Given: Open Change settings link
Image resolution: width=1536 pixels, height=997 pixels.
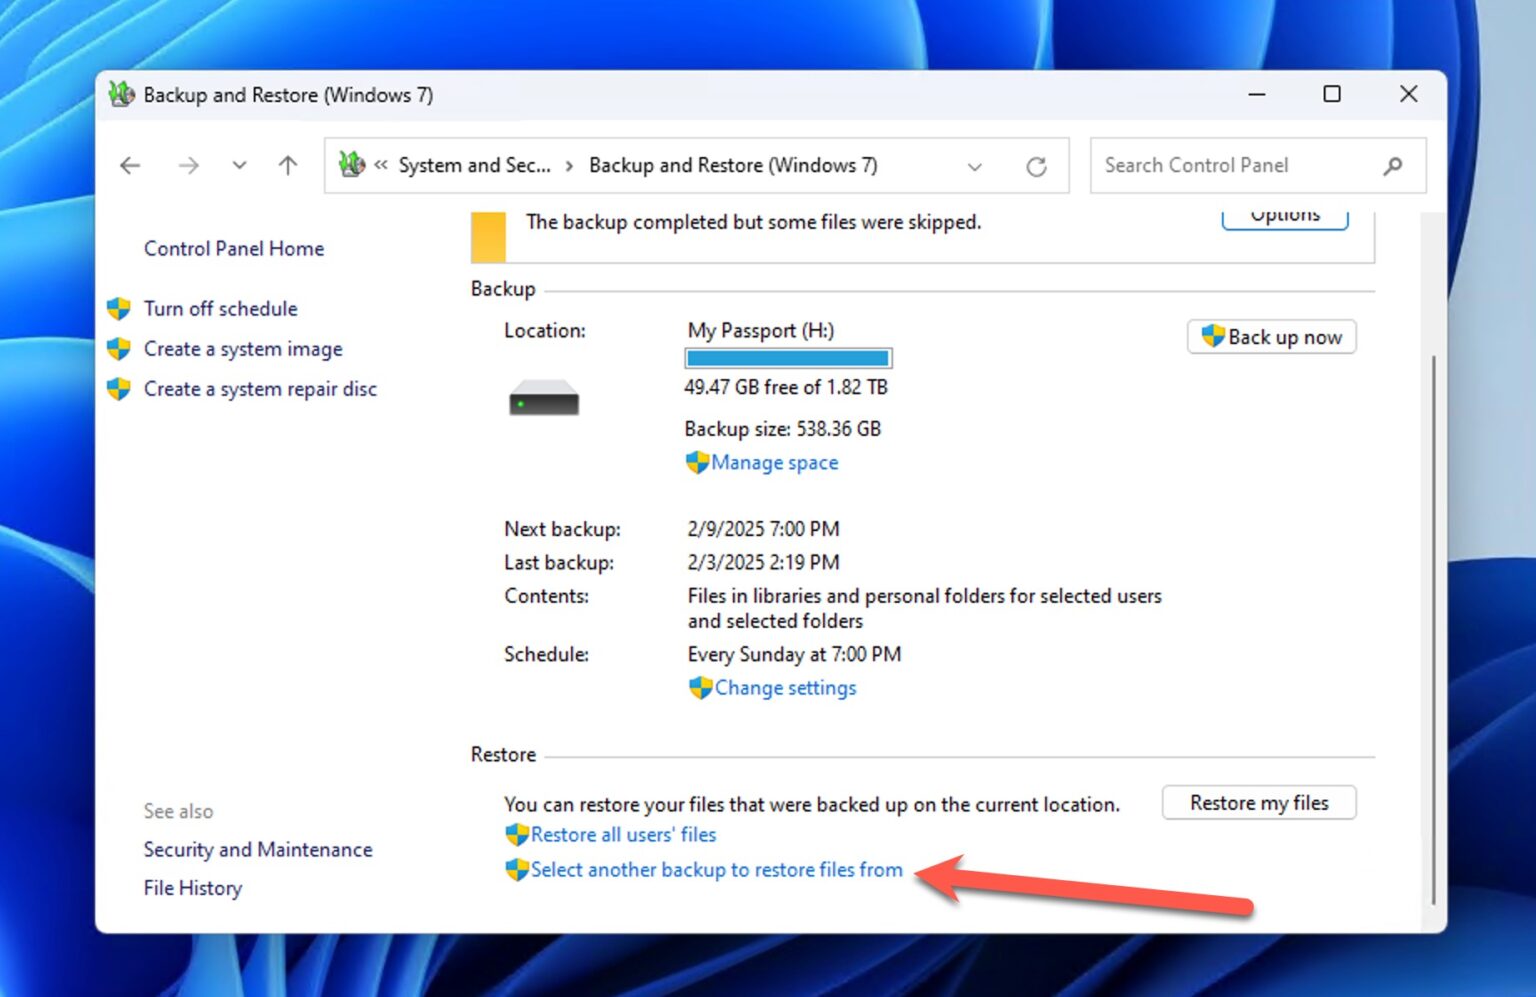Looking at the screenshot, I should pyautogui.click(x=786, y=688).
